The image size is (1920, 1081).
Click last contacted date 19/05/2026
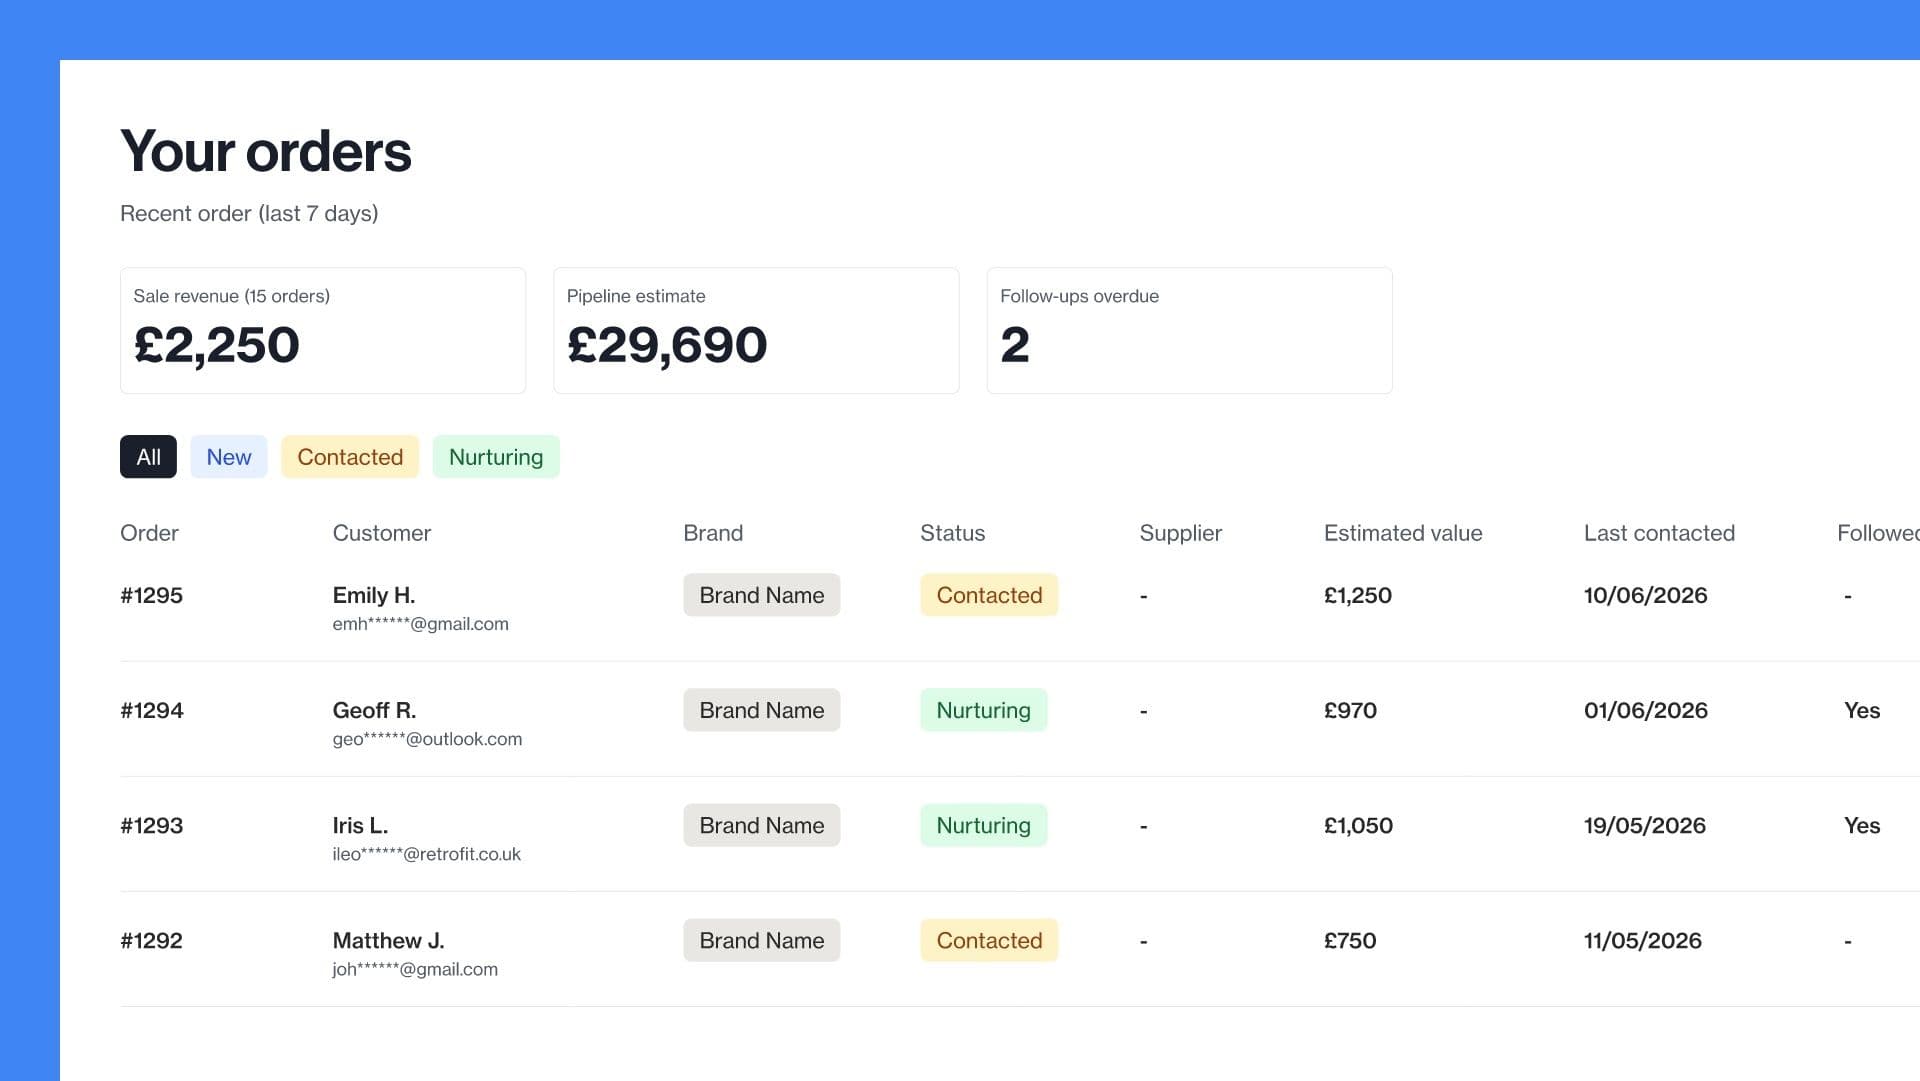pyautogui.click(x=1645, y=825)
